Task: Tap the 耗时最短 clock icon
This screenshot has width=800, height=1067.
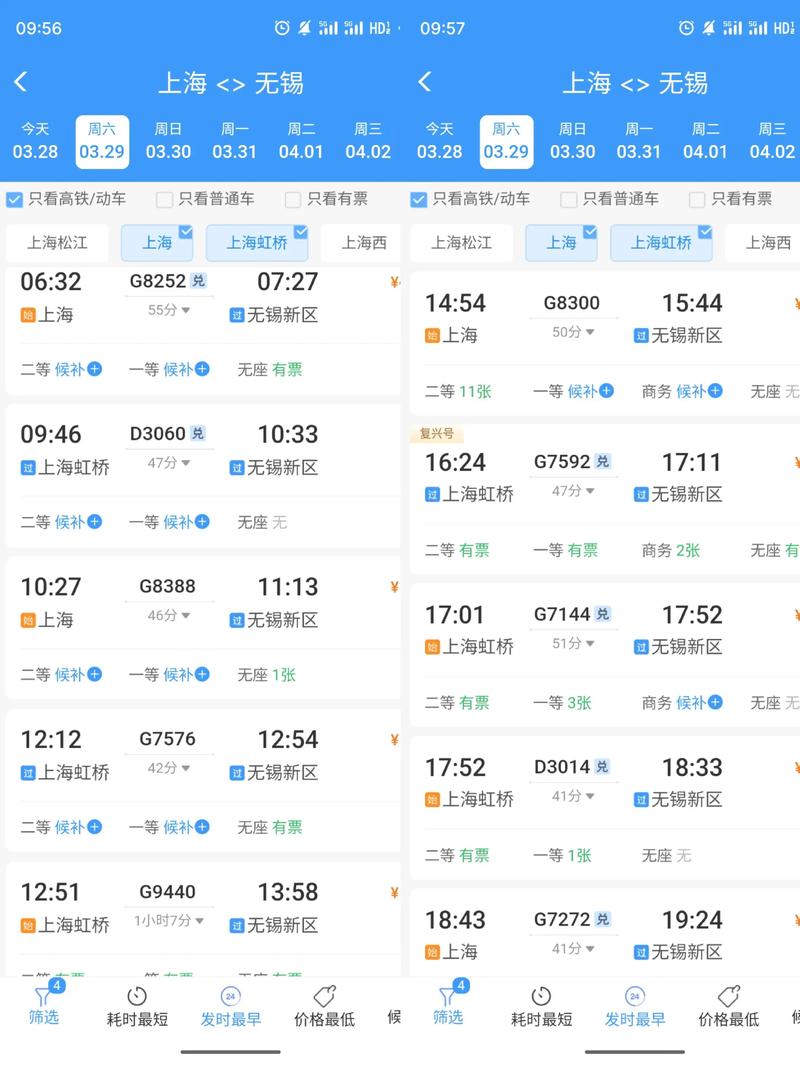Action: [x=137, y=997]
